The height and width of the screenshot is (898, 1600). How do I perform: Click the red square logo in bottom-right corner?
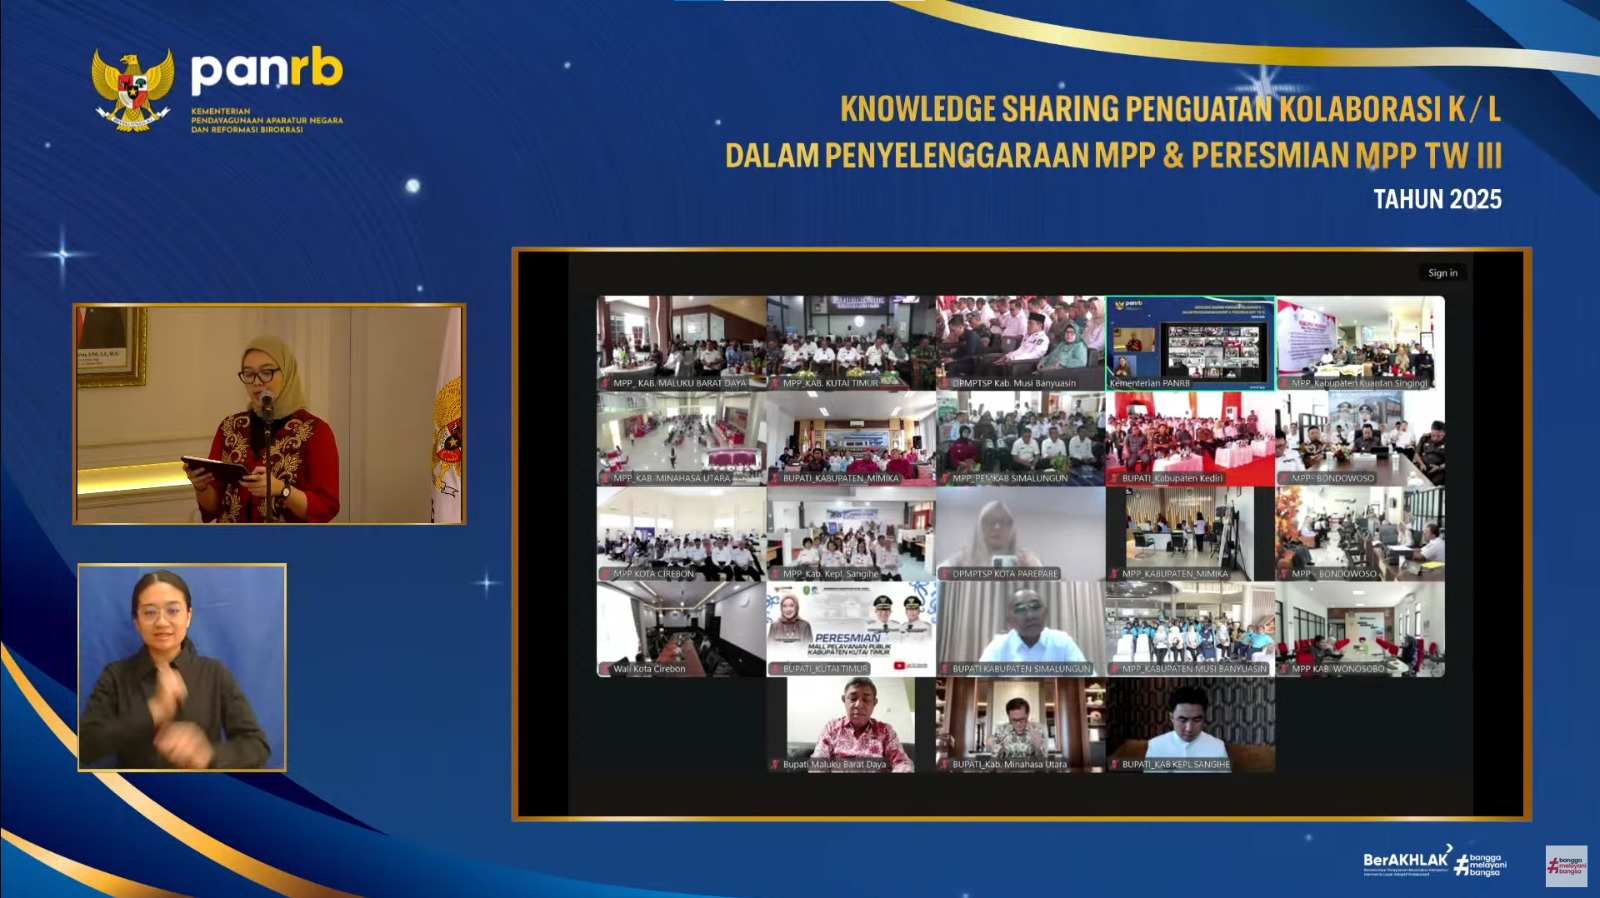tap(1566, 865)
